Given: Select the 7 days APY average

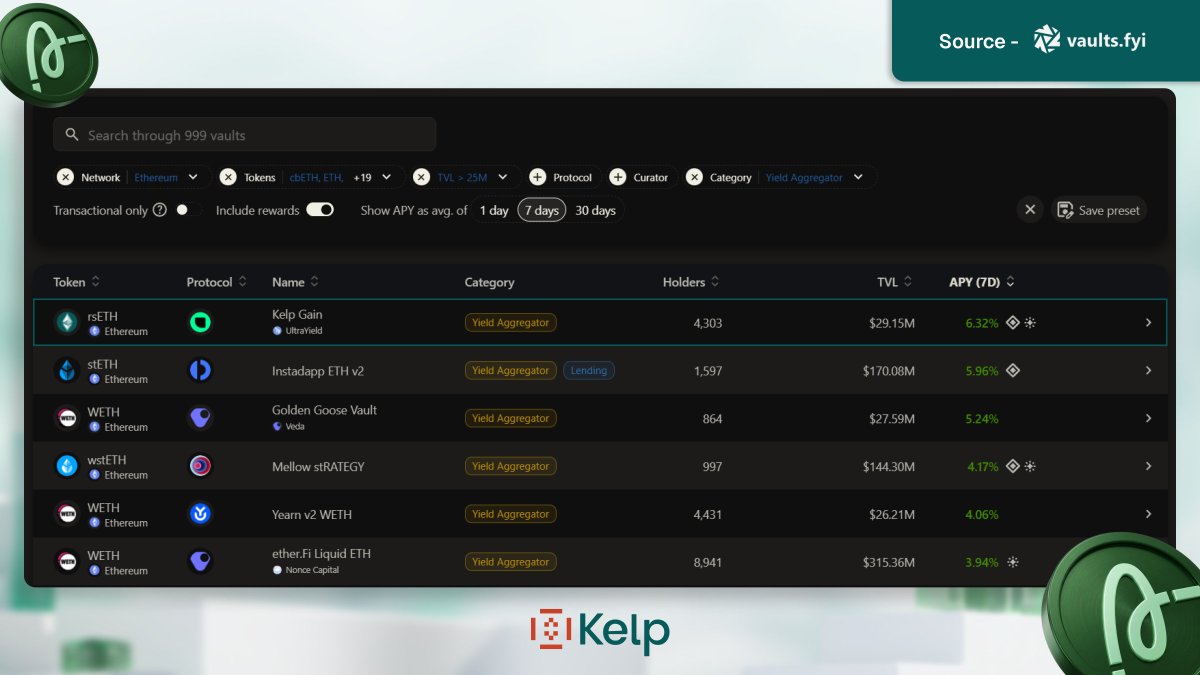Looking at the screenshot, I should coord(542,210).
